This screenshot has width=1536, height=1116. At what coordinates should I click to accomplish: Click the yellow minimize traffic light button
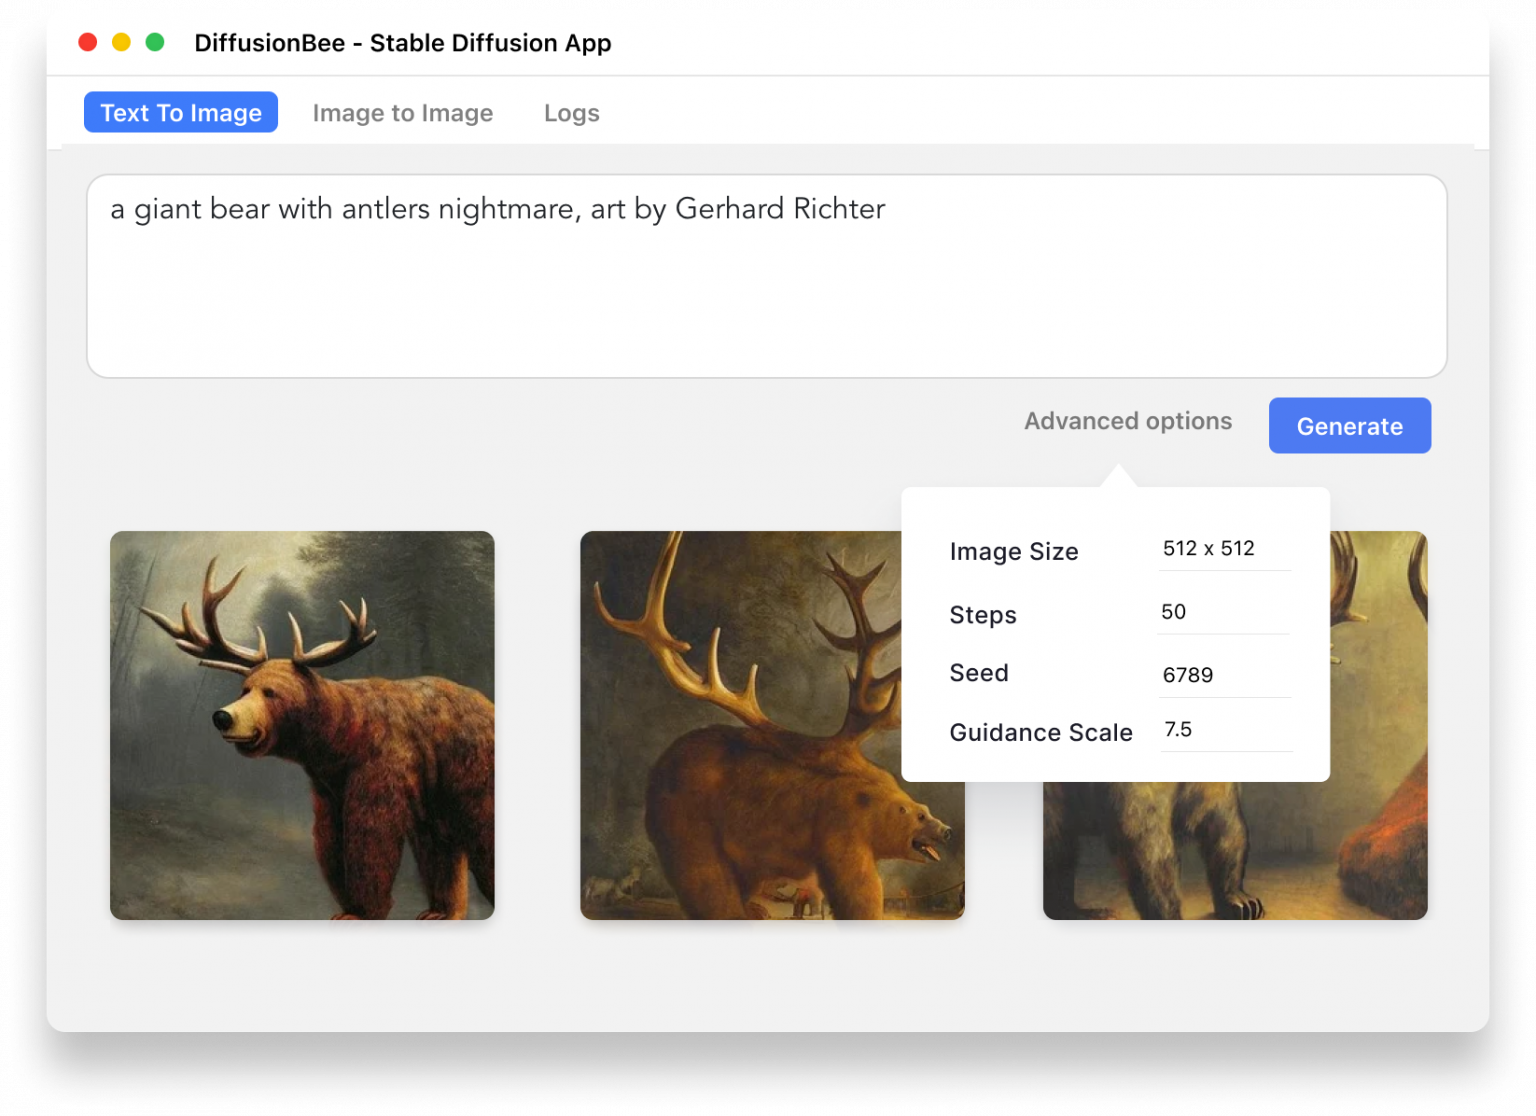[x=121, y=43]
